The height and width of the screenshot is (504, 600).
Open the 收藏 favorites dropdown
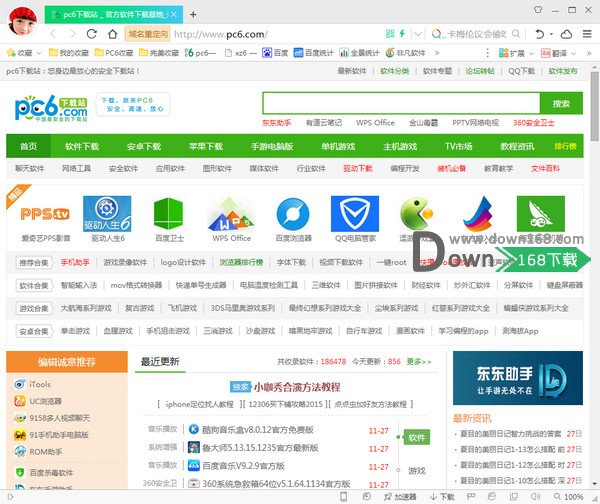click(24, 53)
